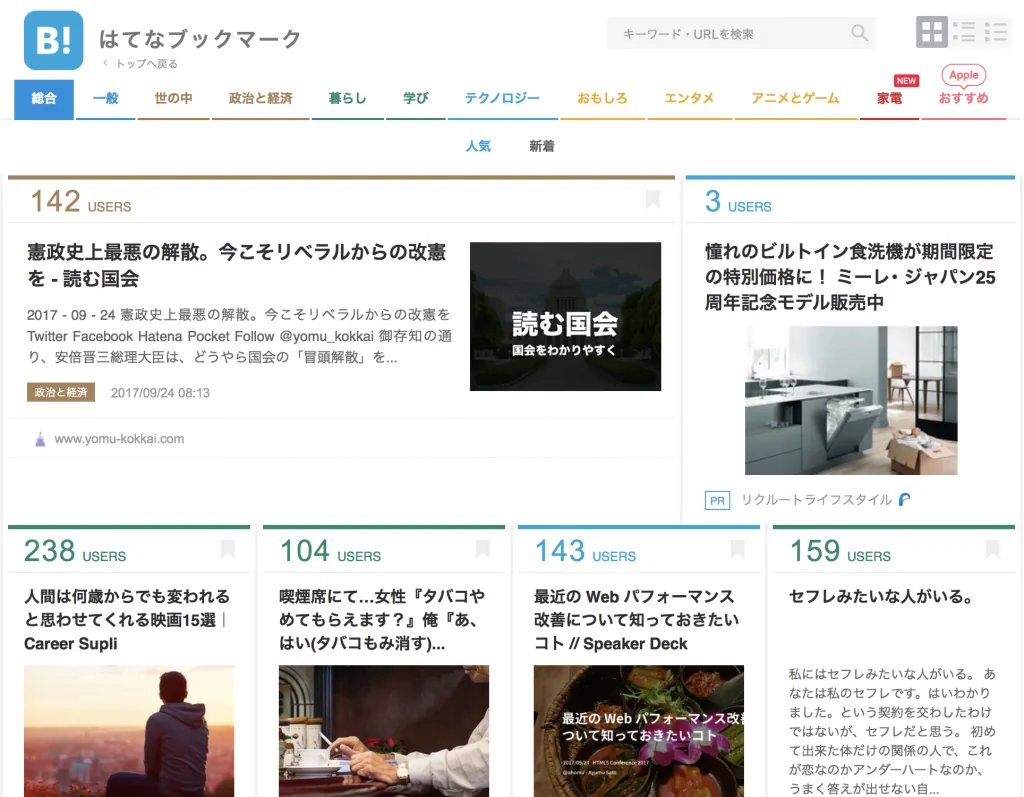Open the www.yomu-kokkai.com domain link
This screenshot has height=797, width=1024.
click(119, 439)
